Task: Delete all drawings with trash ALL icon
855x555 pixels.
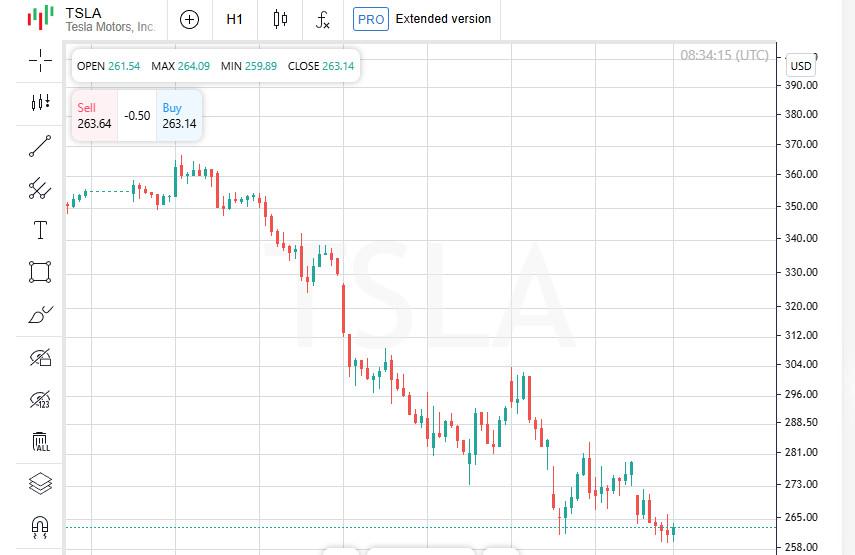Action: 40,442
